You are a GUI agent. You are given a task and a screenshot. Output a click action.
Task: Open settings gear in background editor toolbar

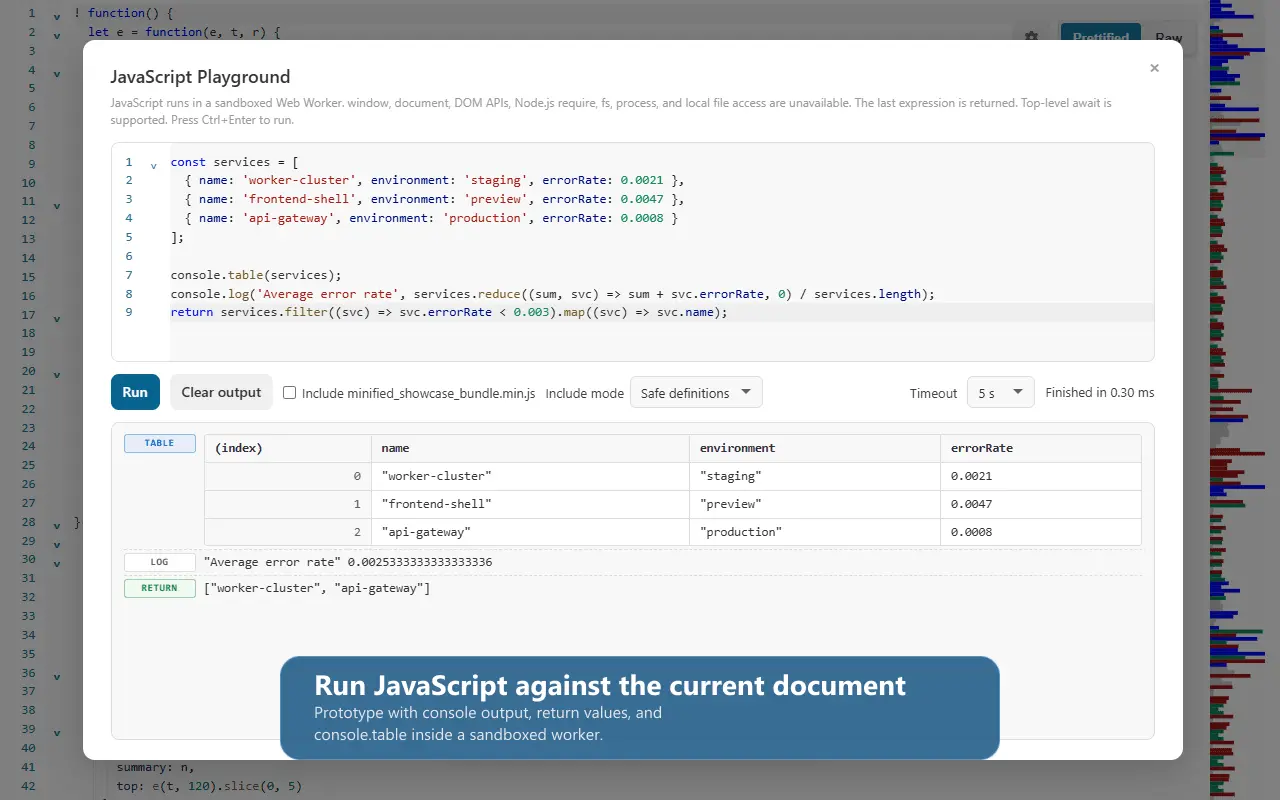point(1032,36)
